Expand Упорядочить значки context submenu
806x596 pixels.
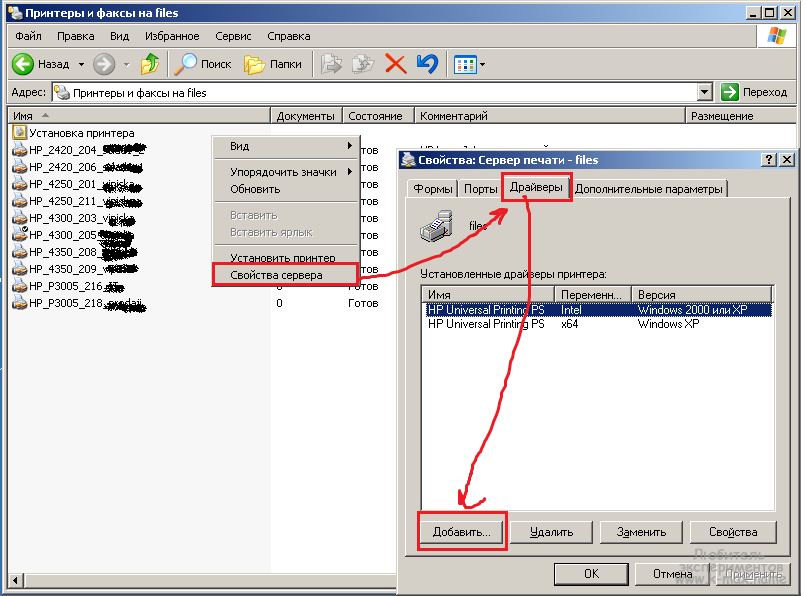[x=285, y=172]
